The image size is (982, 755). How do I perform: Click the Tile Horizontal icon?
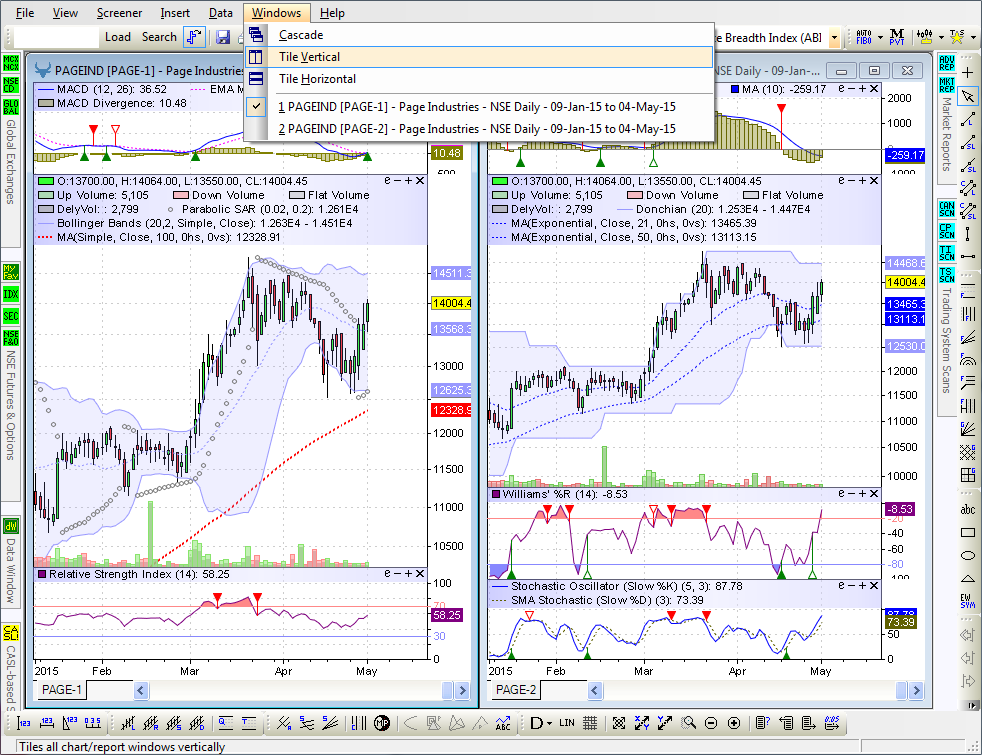256,79
